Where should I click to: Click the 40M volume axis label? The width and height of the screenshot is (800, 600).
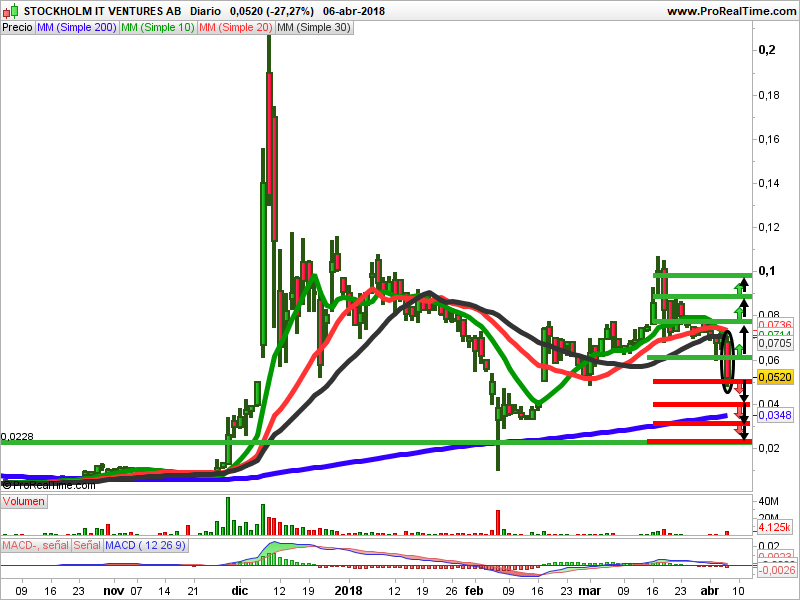[x=768, y=501]
